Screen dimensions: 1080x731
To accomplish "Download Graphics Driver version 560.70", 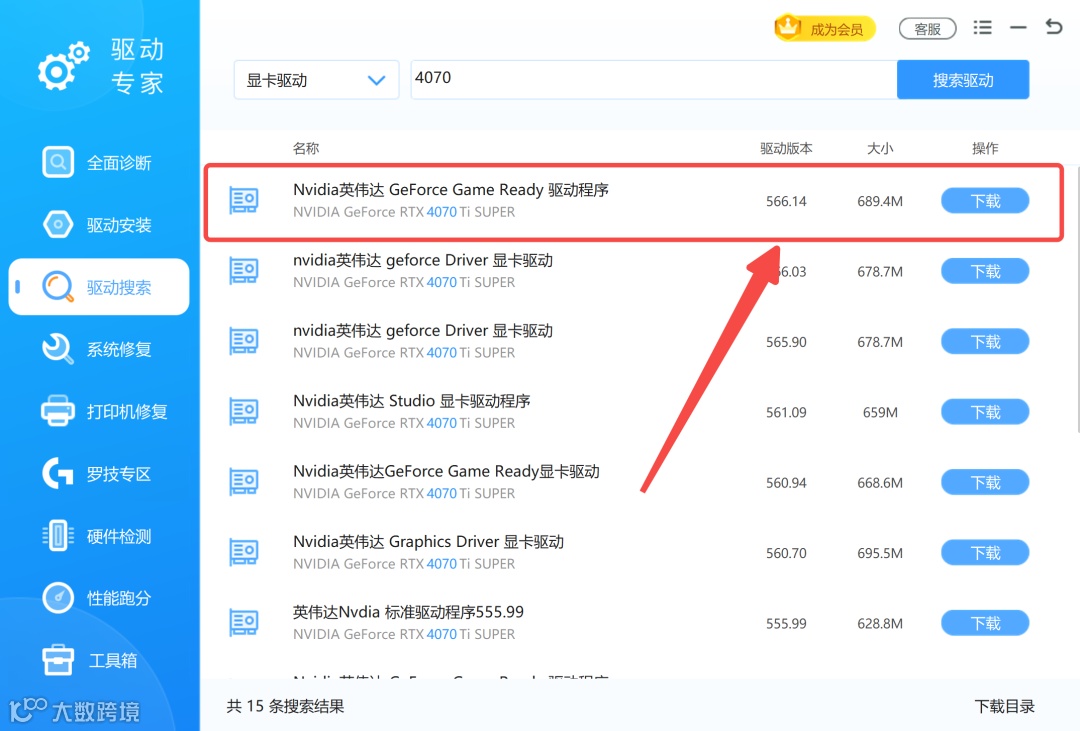I will pyautogui.click(x=985, y=553).
